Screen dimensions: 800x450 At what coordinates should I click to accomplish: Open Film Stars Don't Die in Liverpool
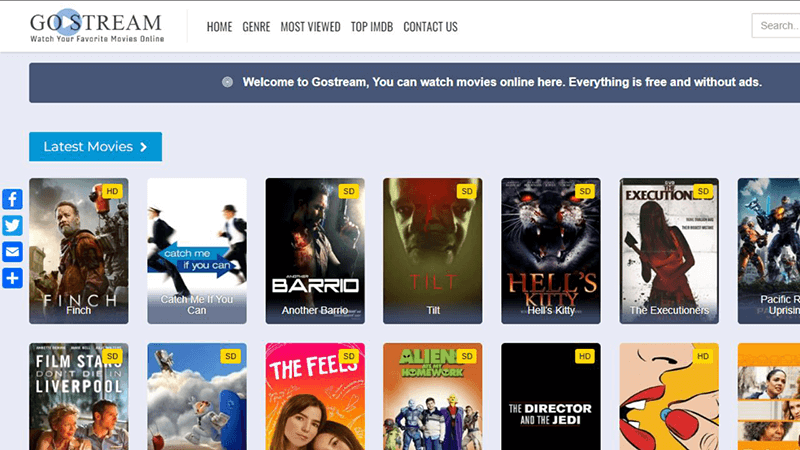[79, 396]
